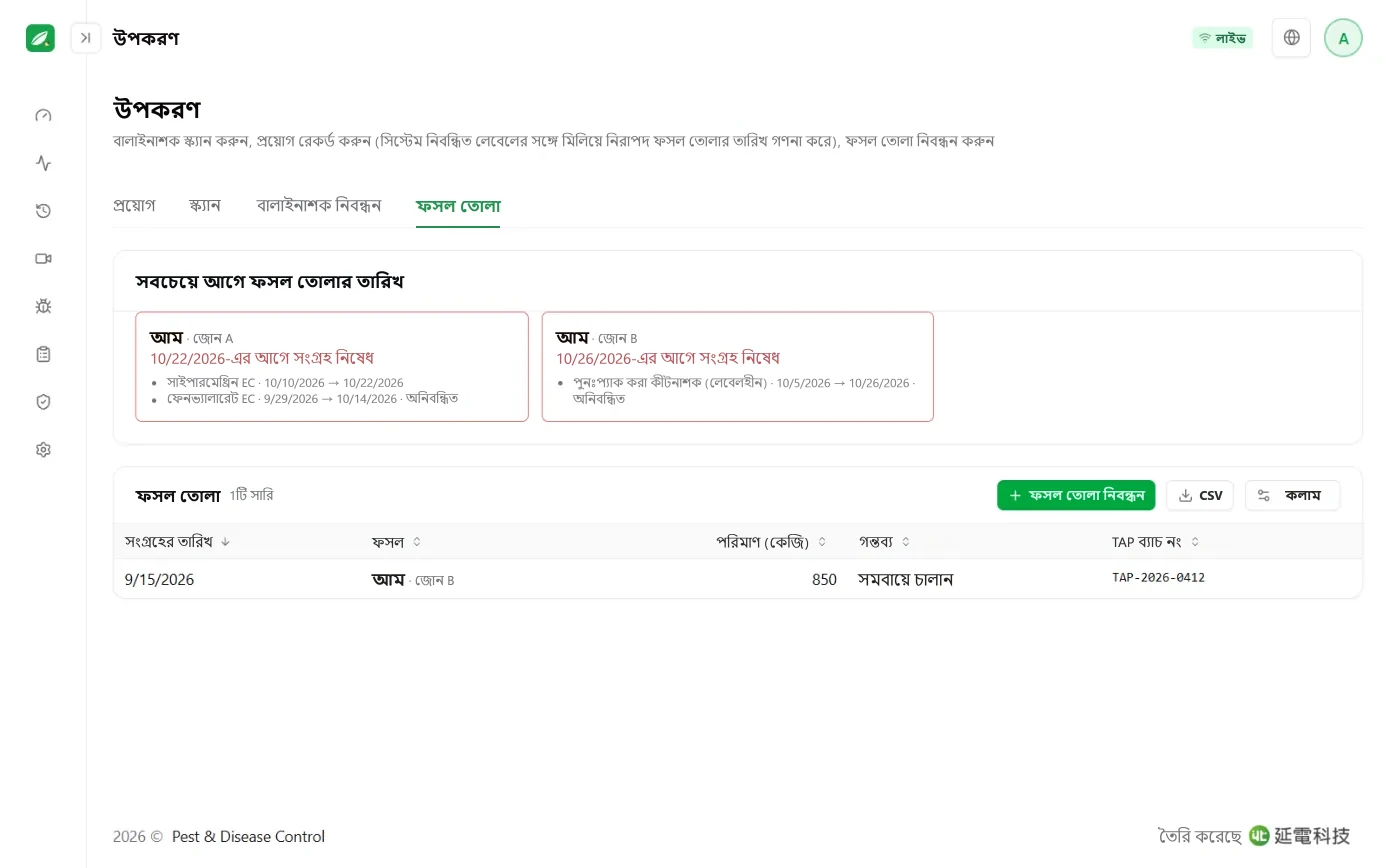This screenshot has height=868, width=1388.
Task: Click the globe language switcher
Action: click(1291, 38)
